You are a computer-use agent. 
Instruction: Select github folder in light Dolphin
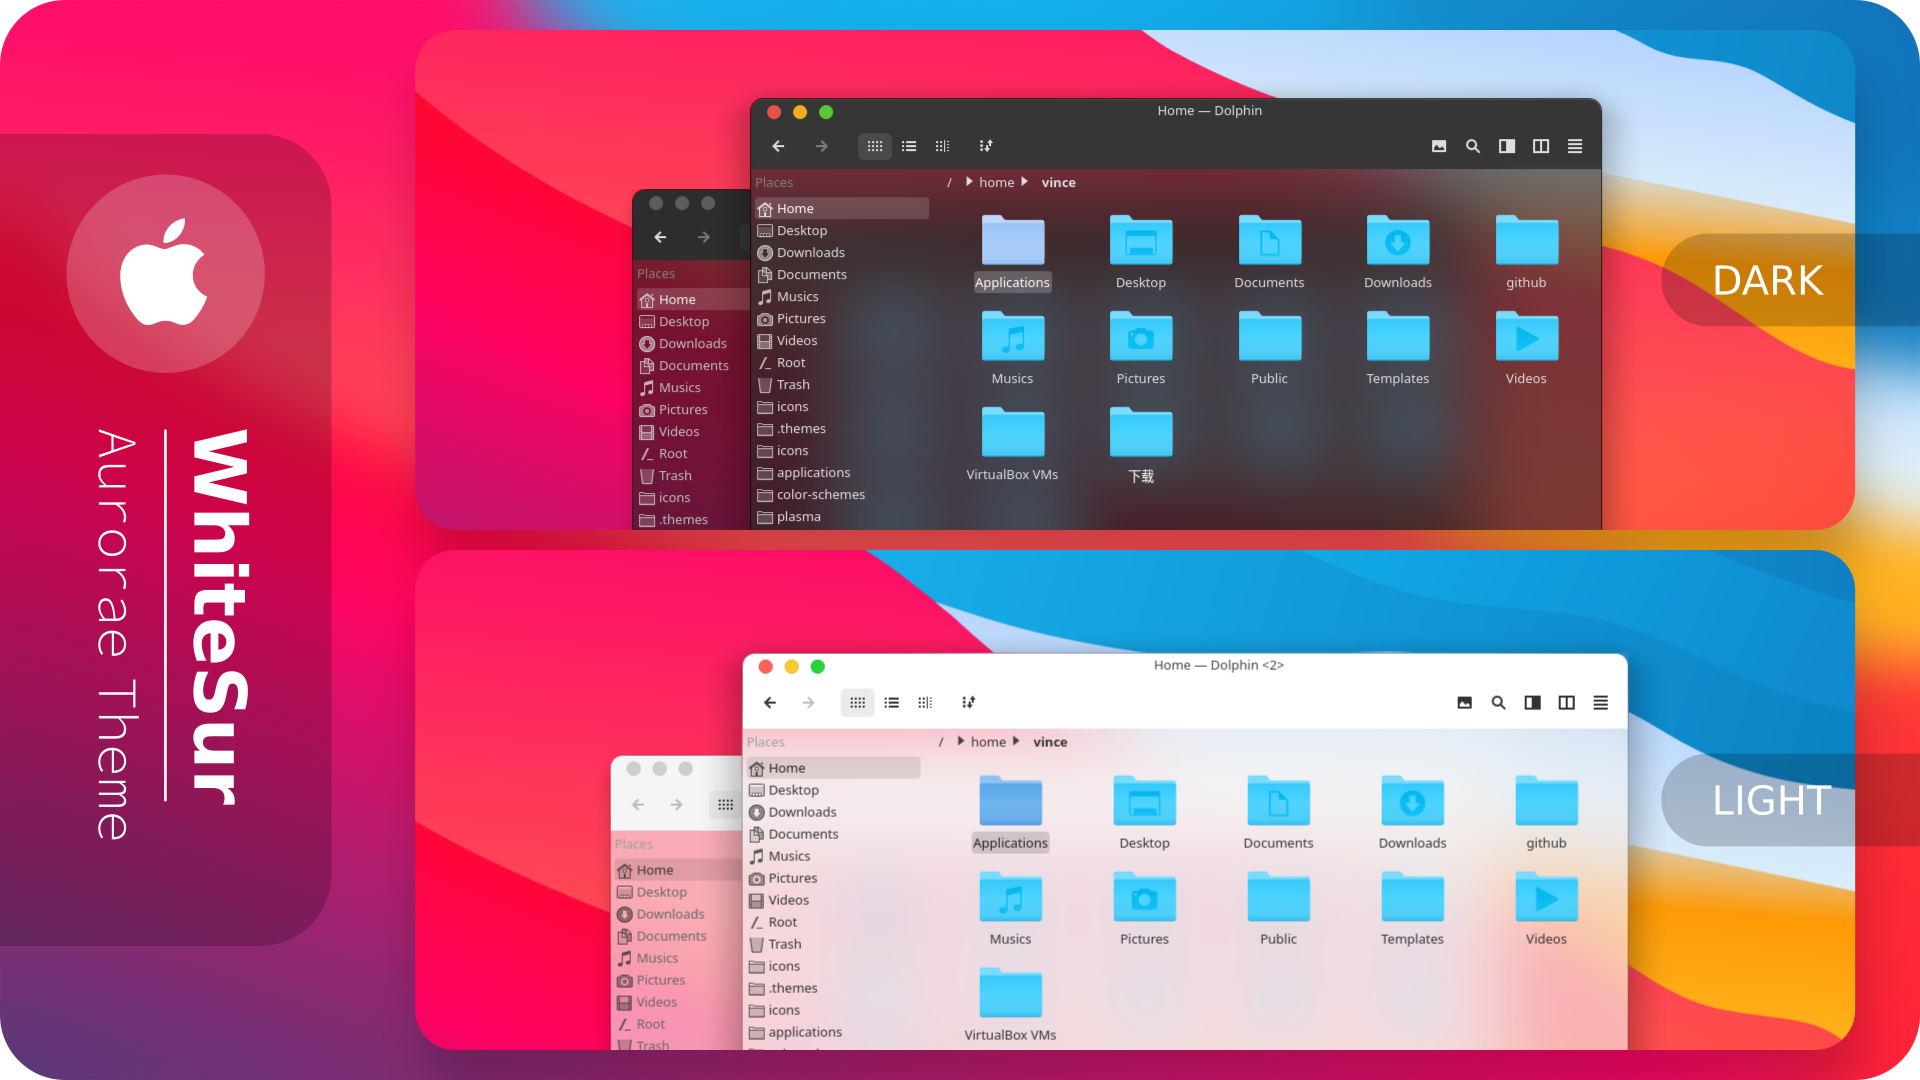coord(1546,813)
